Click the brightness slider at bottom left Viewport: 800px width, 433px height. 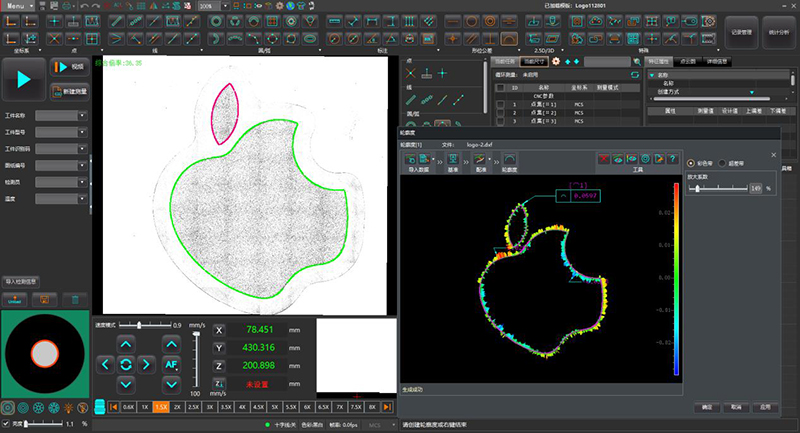tap(44, 424)
